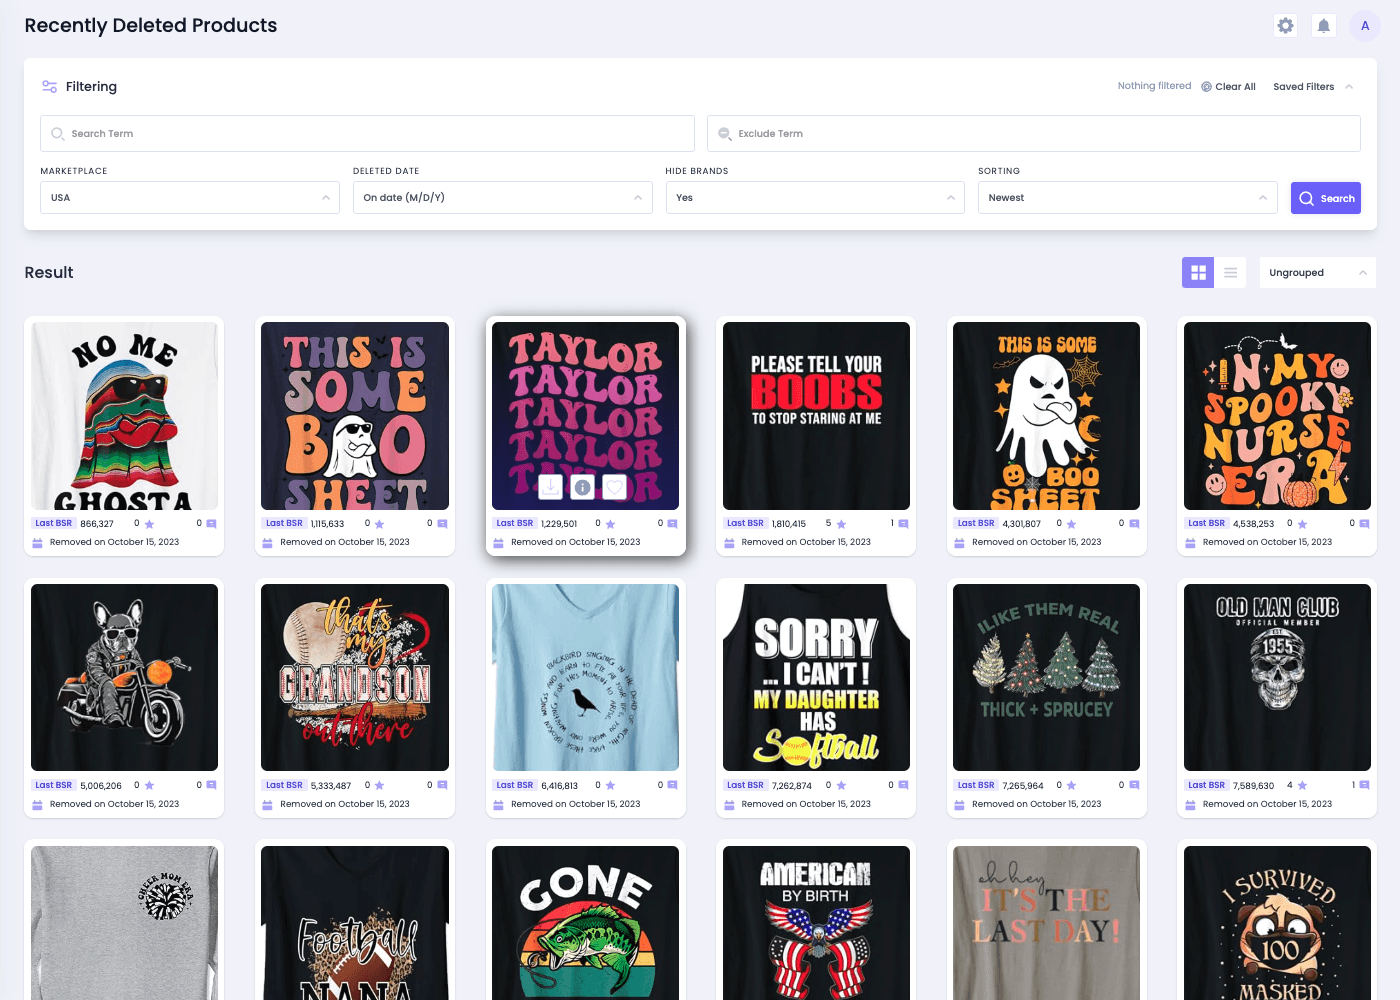This screenshot has width=1400, height=1000.
Task: Click the Clear All filter icon
Action: click(x=1206, y=87)
